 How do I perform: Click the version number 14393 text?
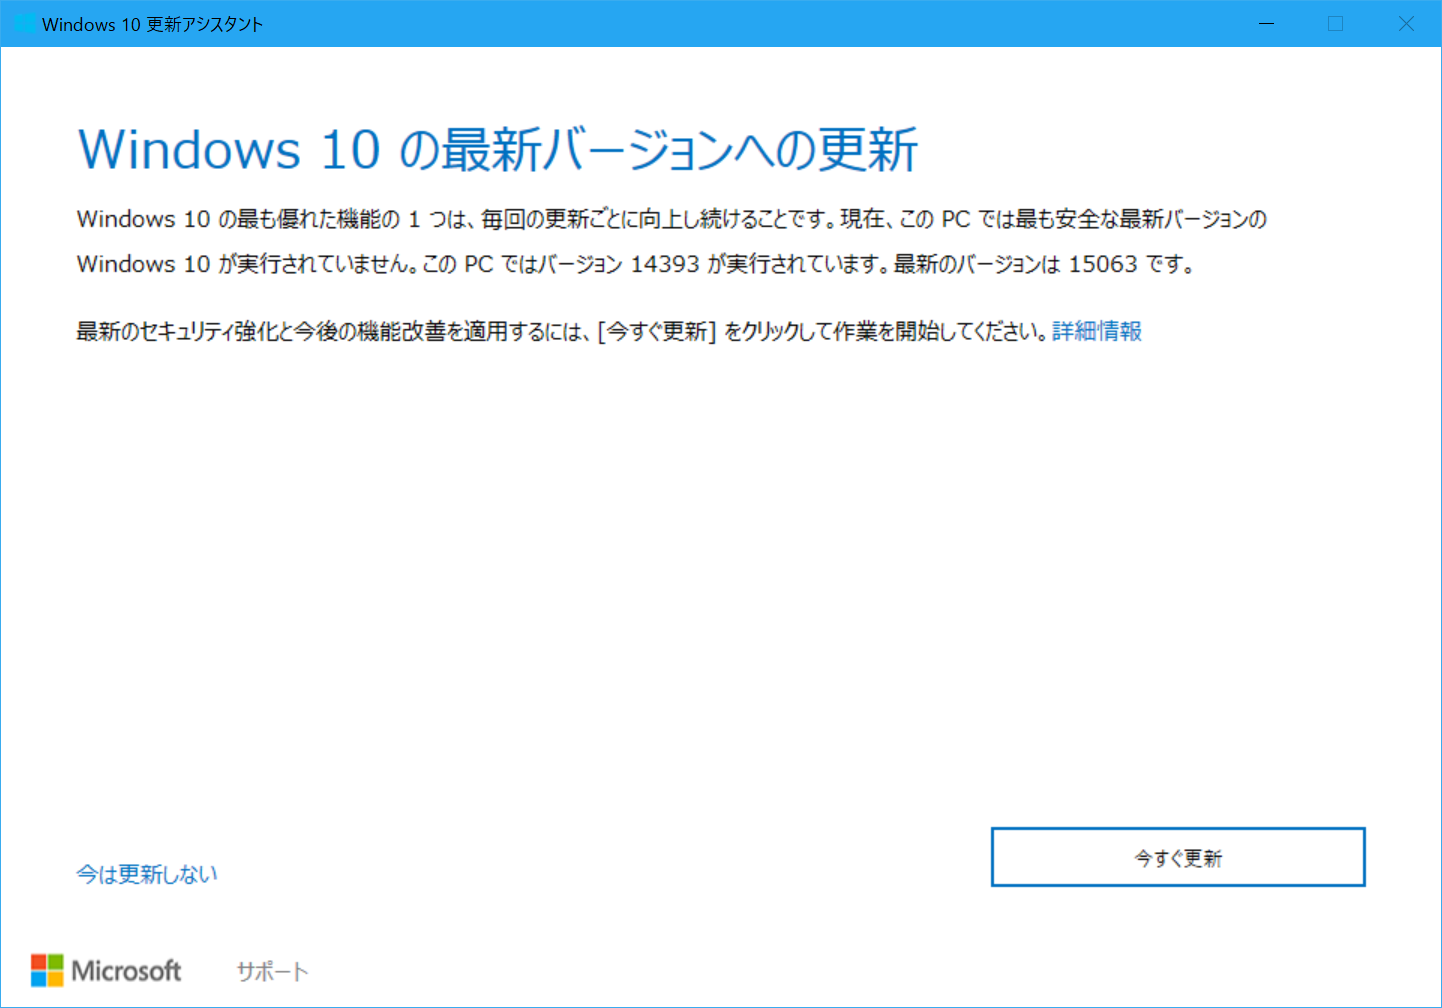[x=665, y=264]
